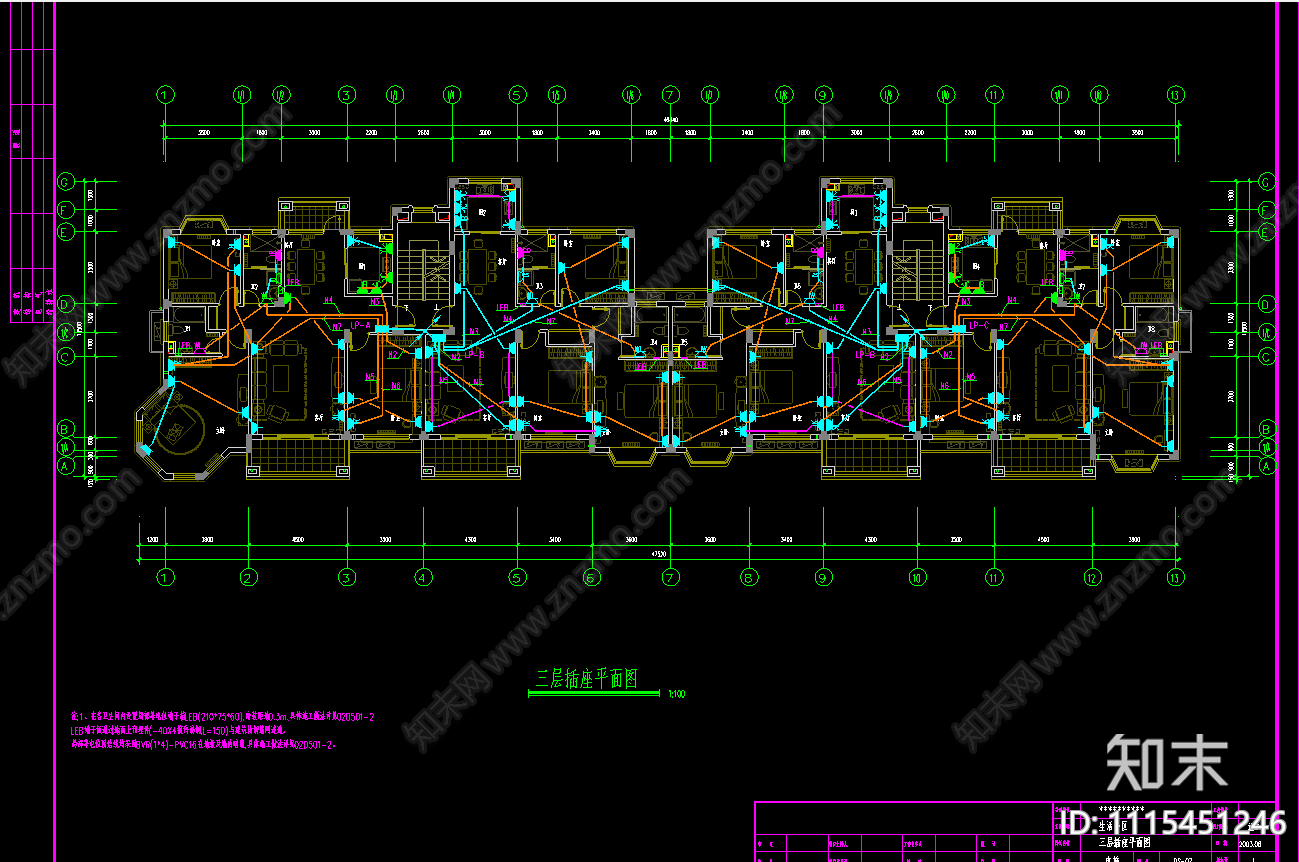The image size is (1299, 862).
Task: Pick left-side axis bubble A
Action: 67,466
